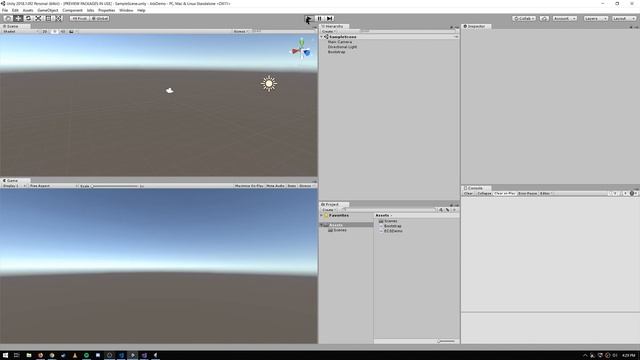640x360 pixels.
Task: Expand the Favorites tree in Project
Action: coord(322,216)
